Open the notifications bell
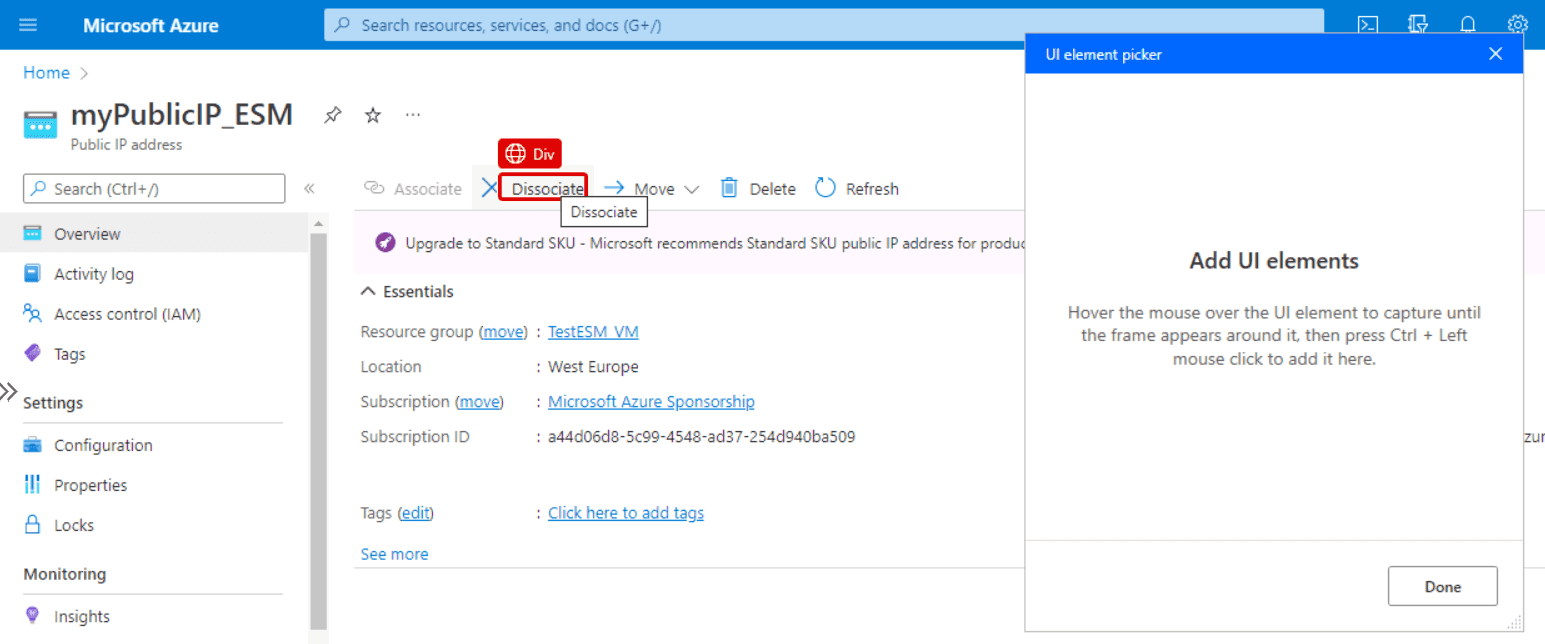 coord(1468,25)
